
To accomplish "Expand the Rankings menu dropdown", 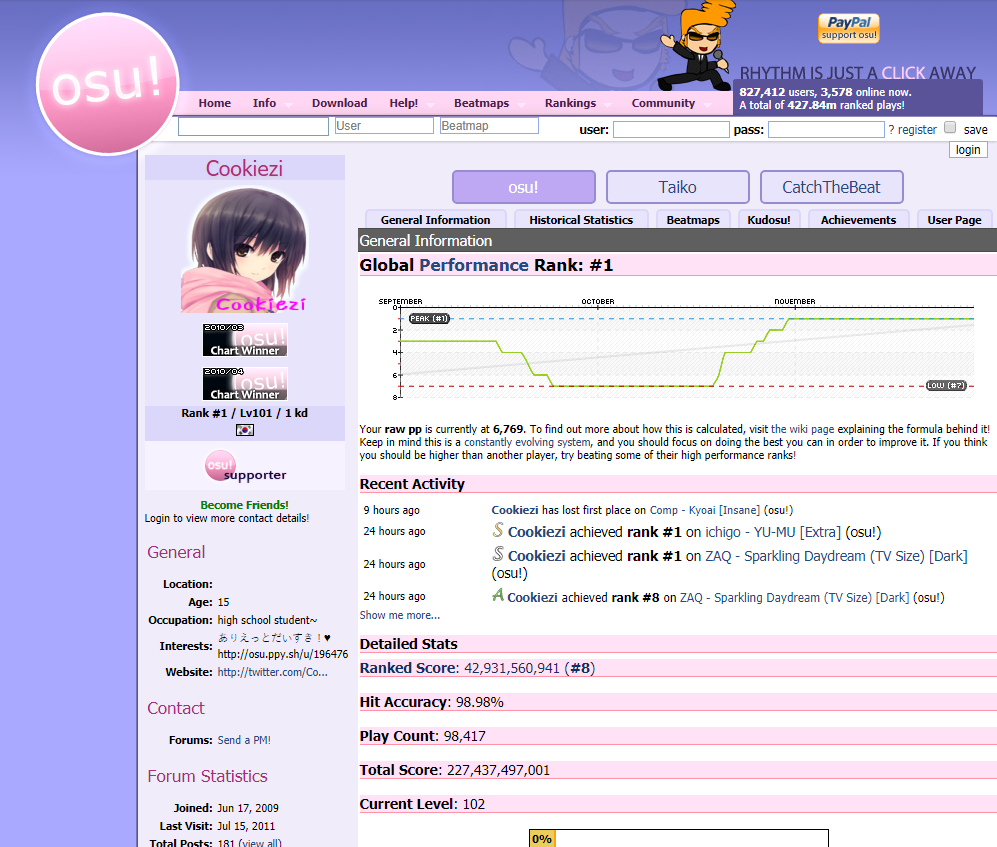I will pos(607,105).
